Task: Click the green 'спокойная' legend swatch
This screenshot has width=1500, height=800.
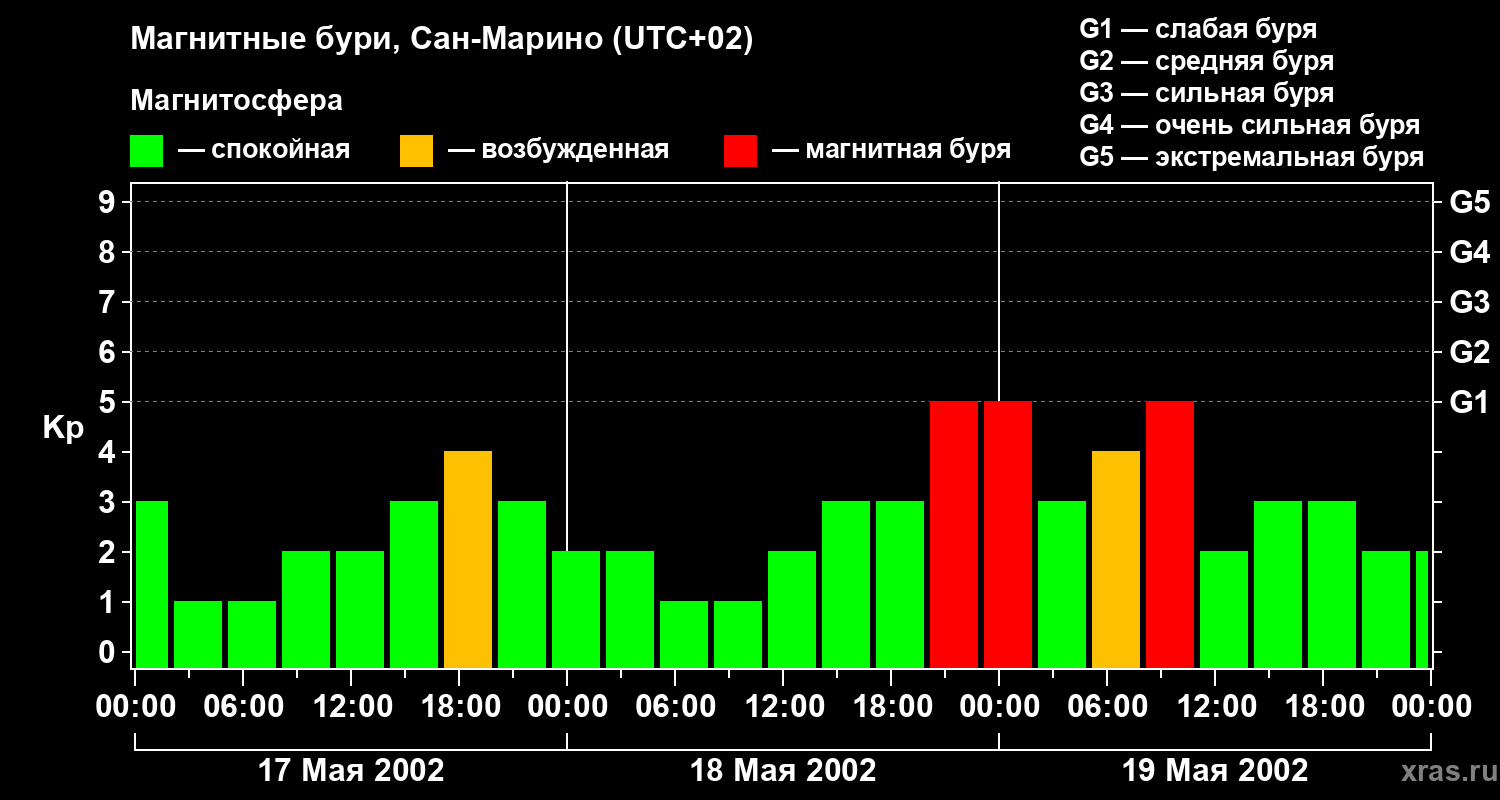Action: coord(146,151)
